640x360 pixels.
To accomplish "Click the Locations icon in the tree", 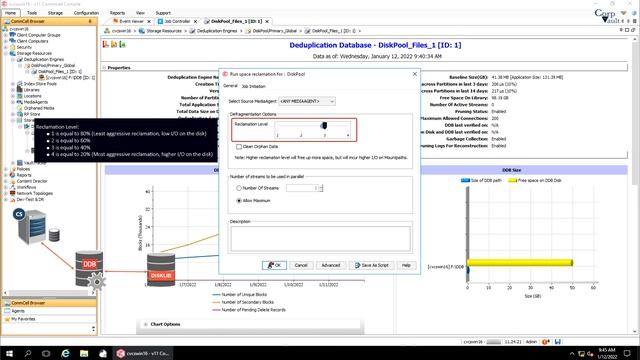I will coord(20,96).
